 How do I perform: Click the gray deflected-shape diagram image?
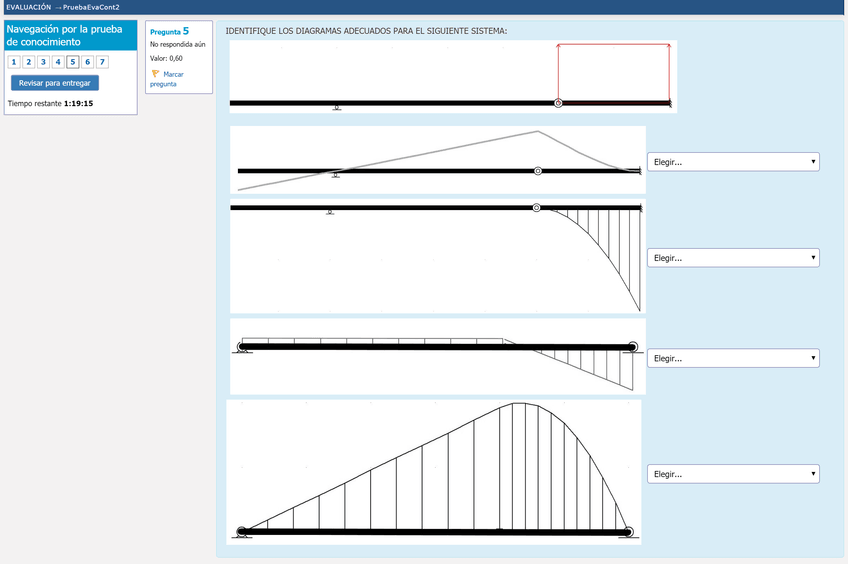pos(438,160)
